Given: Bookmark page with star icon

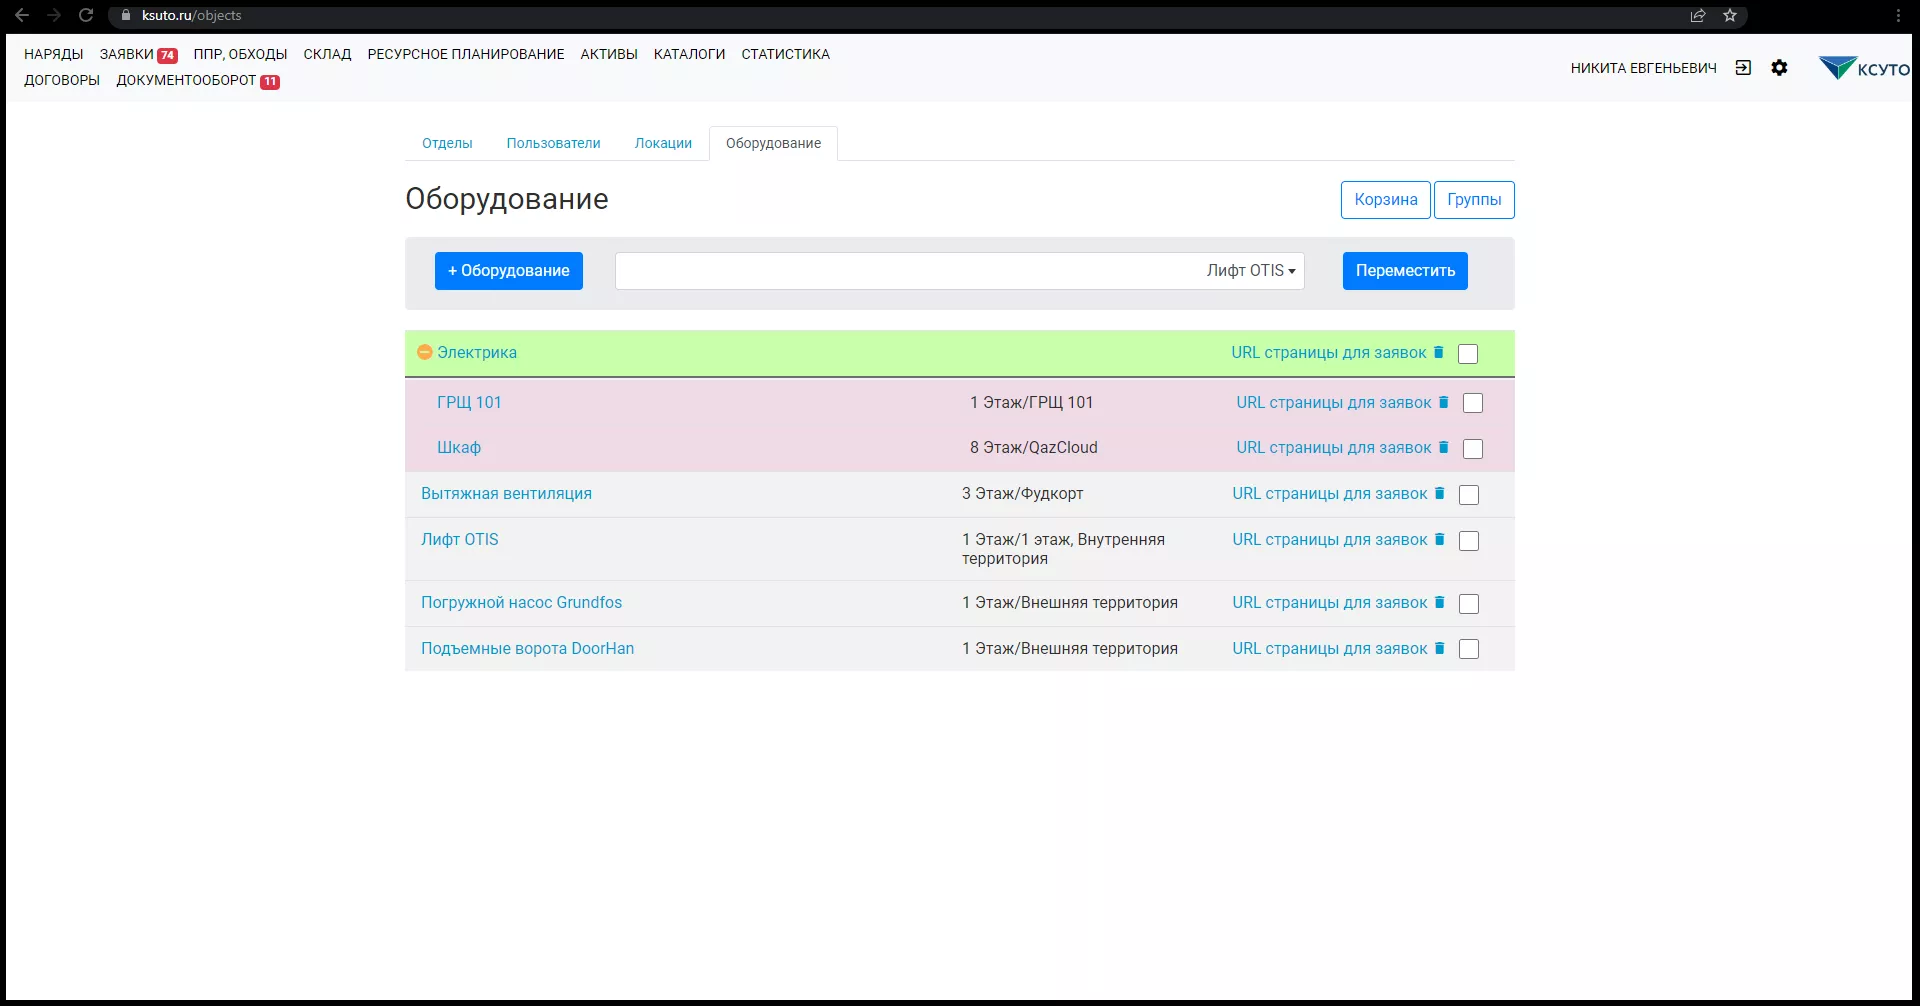Looking at the screenshot, I should pos(1730,15).
